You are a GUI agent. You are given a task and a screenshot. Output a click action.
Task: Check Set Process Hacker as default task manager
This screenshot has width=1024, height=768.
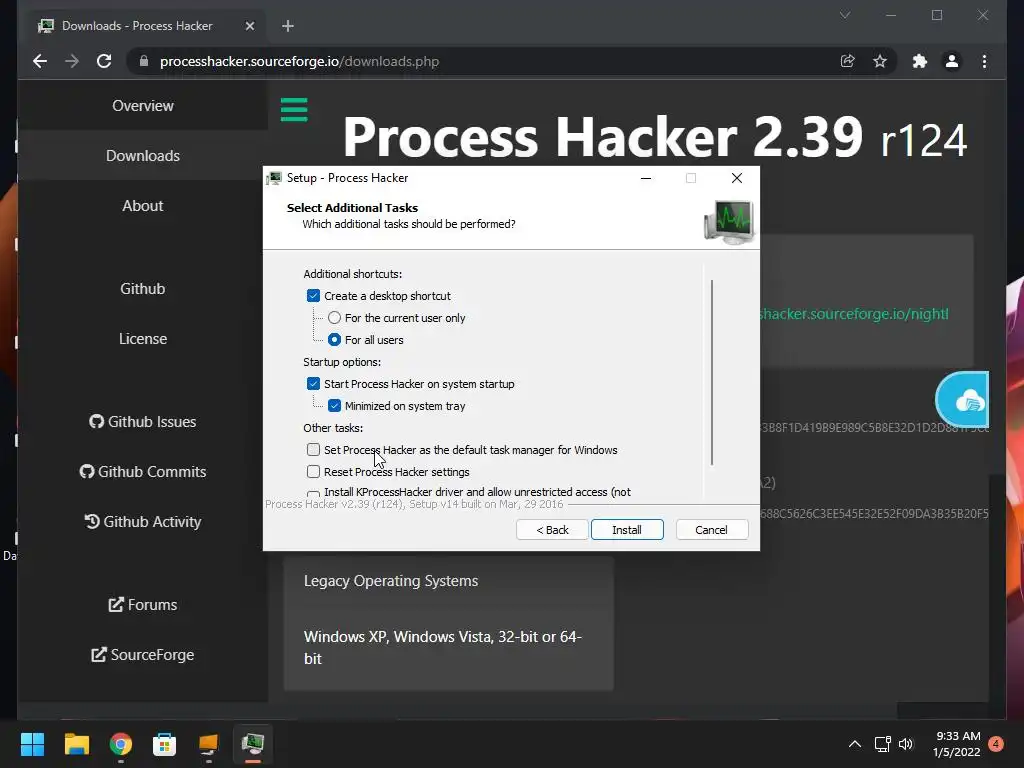tap(313, 450)
